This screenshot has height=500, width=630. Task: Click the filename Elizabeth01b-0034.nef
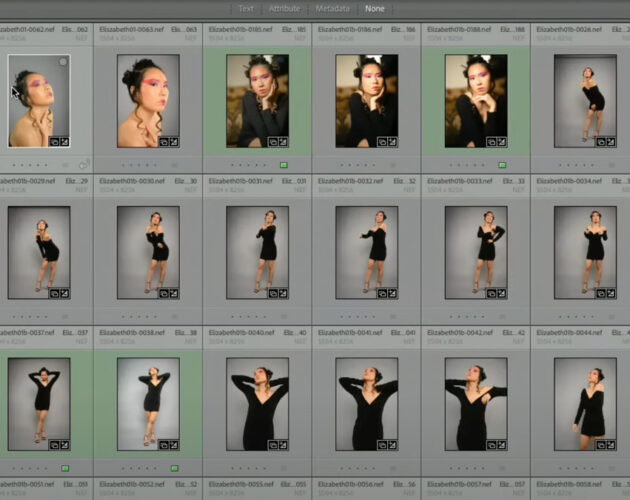coord(569,181)
